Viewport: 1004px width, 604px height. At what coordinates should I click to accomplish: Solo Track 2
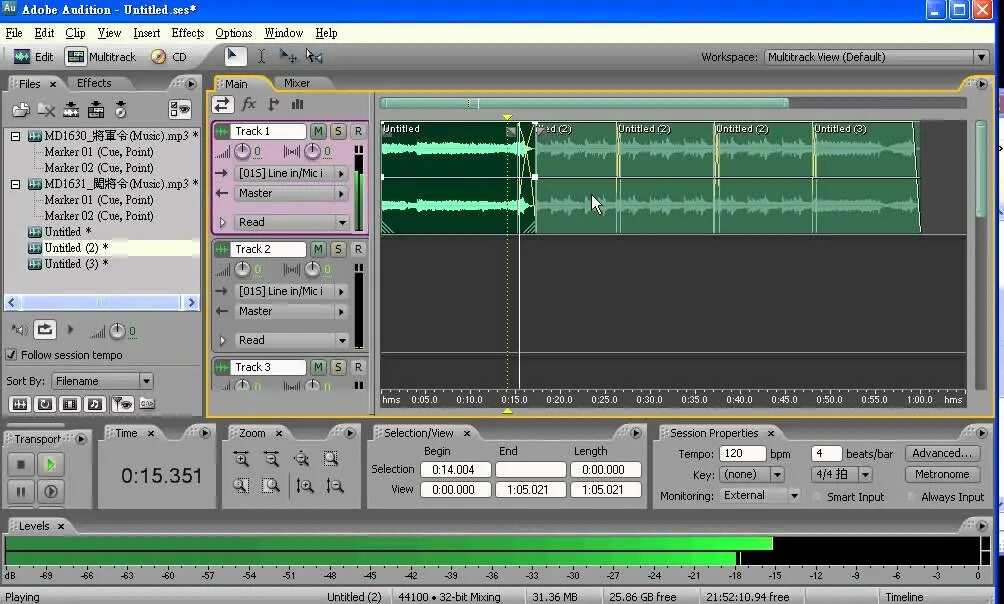338,249
